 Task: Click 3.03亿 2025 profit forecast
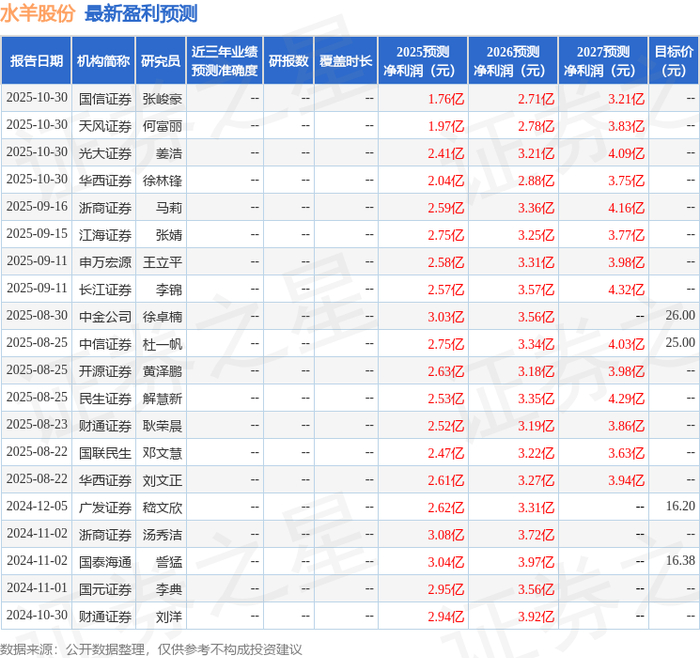[446, 317]
